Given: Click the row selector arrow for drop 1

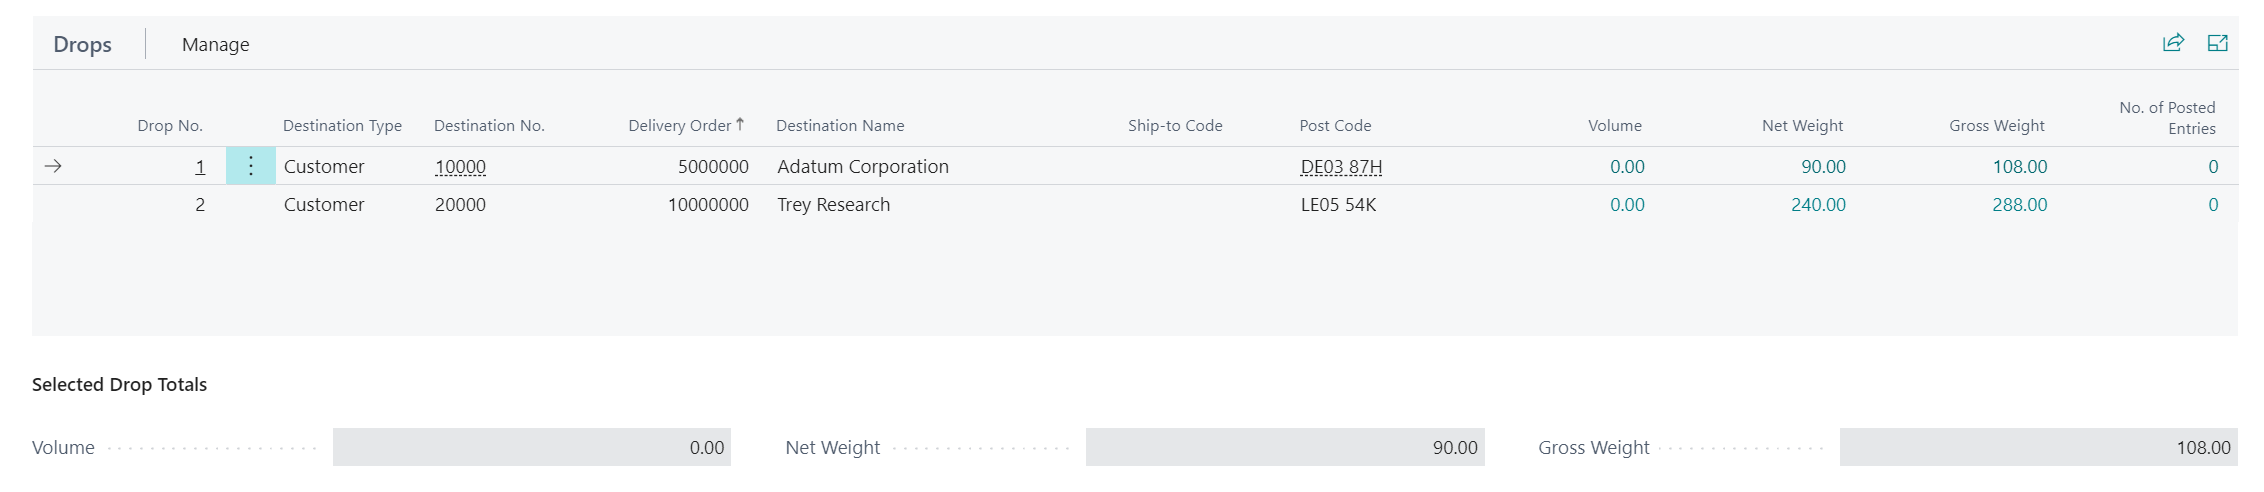Looking at the screenshot, I should 54,166.
